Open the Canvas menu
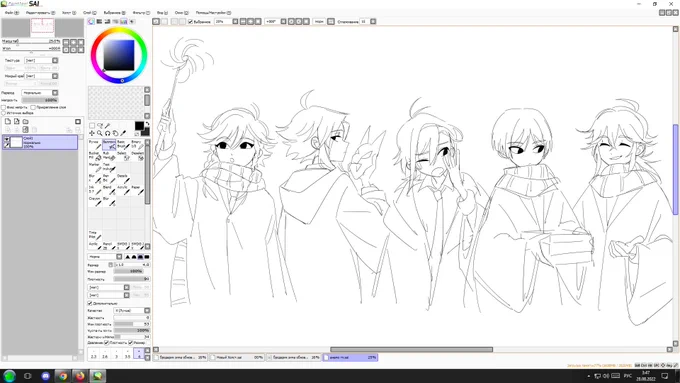 pyautogui.click(x=69, y=13)
